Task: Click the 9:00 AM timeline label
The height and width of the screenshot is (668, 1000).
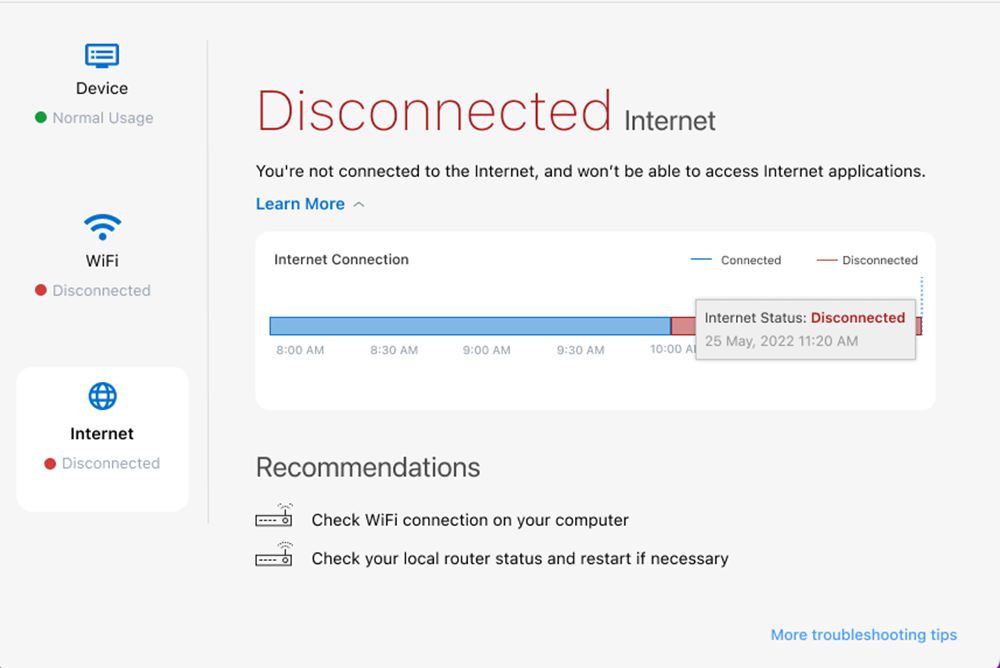Action: point(487,350)
